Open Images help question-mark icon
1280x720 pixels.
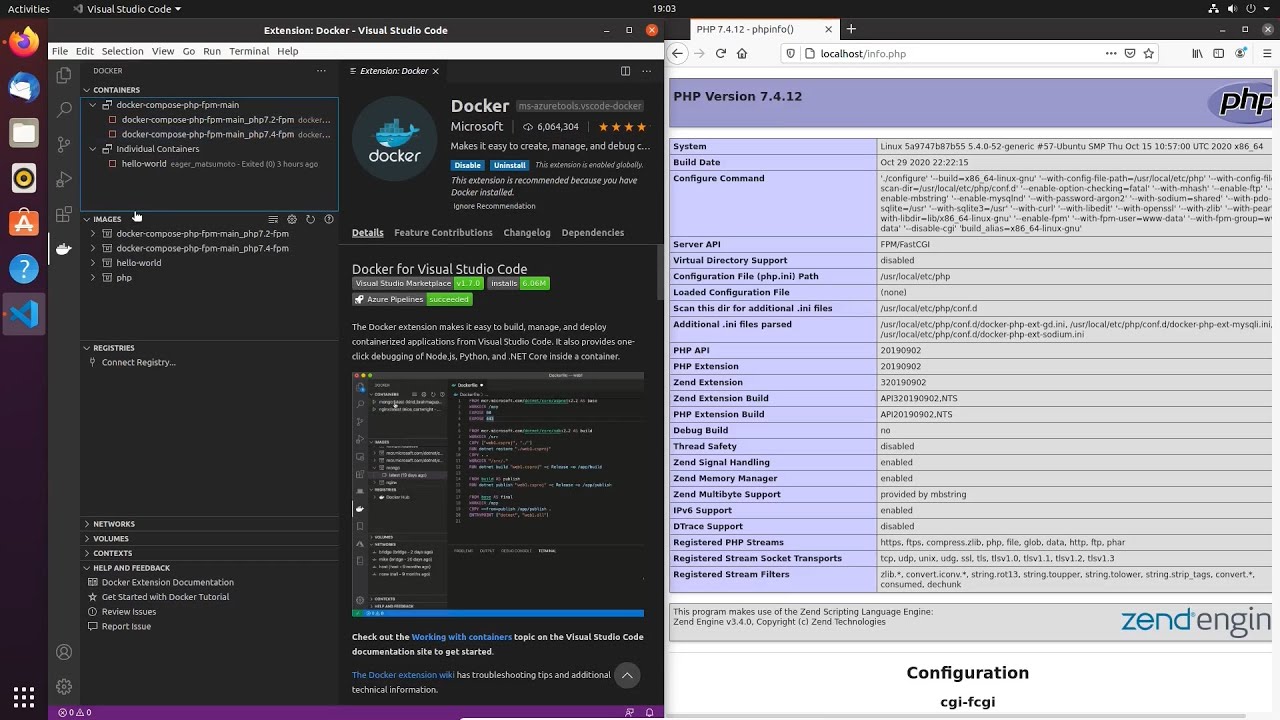pyautogui.click(x=329, y=219)
